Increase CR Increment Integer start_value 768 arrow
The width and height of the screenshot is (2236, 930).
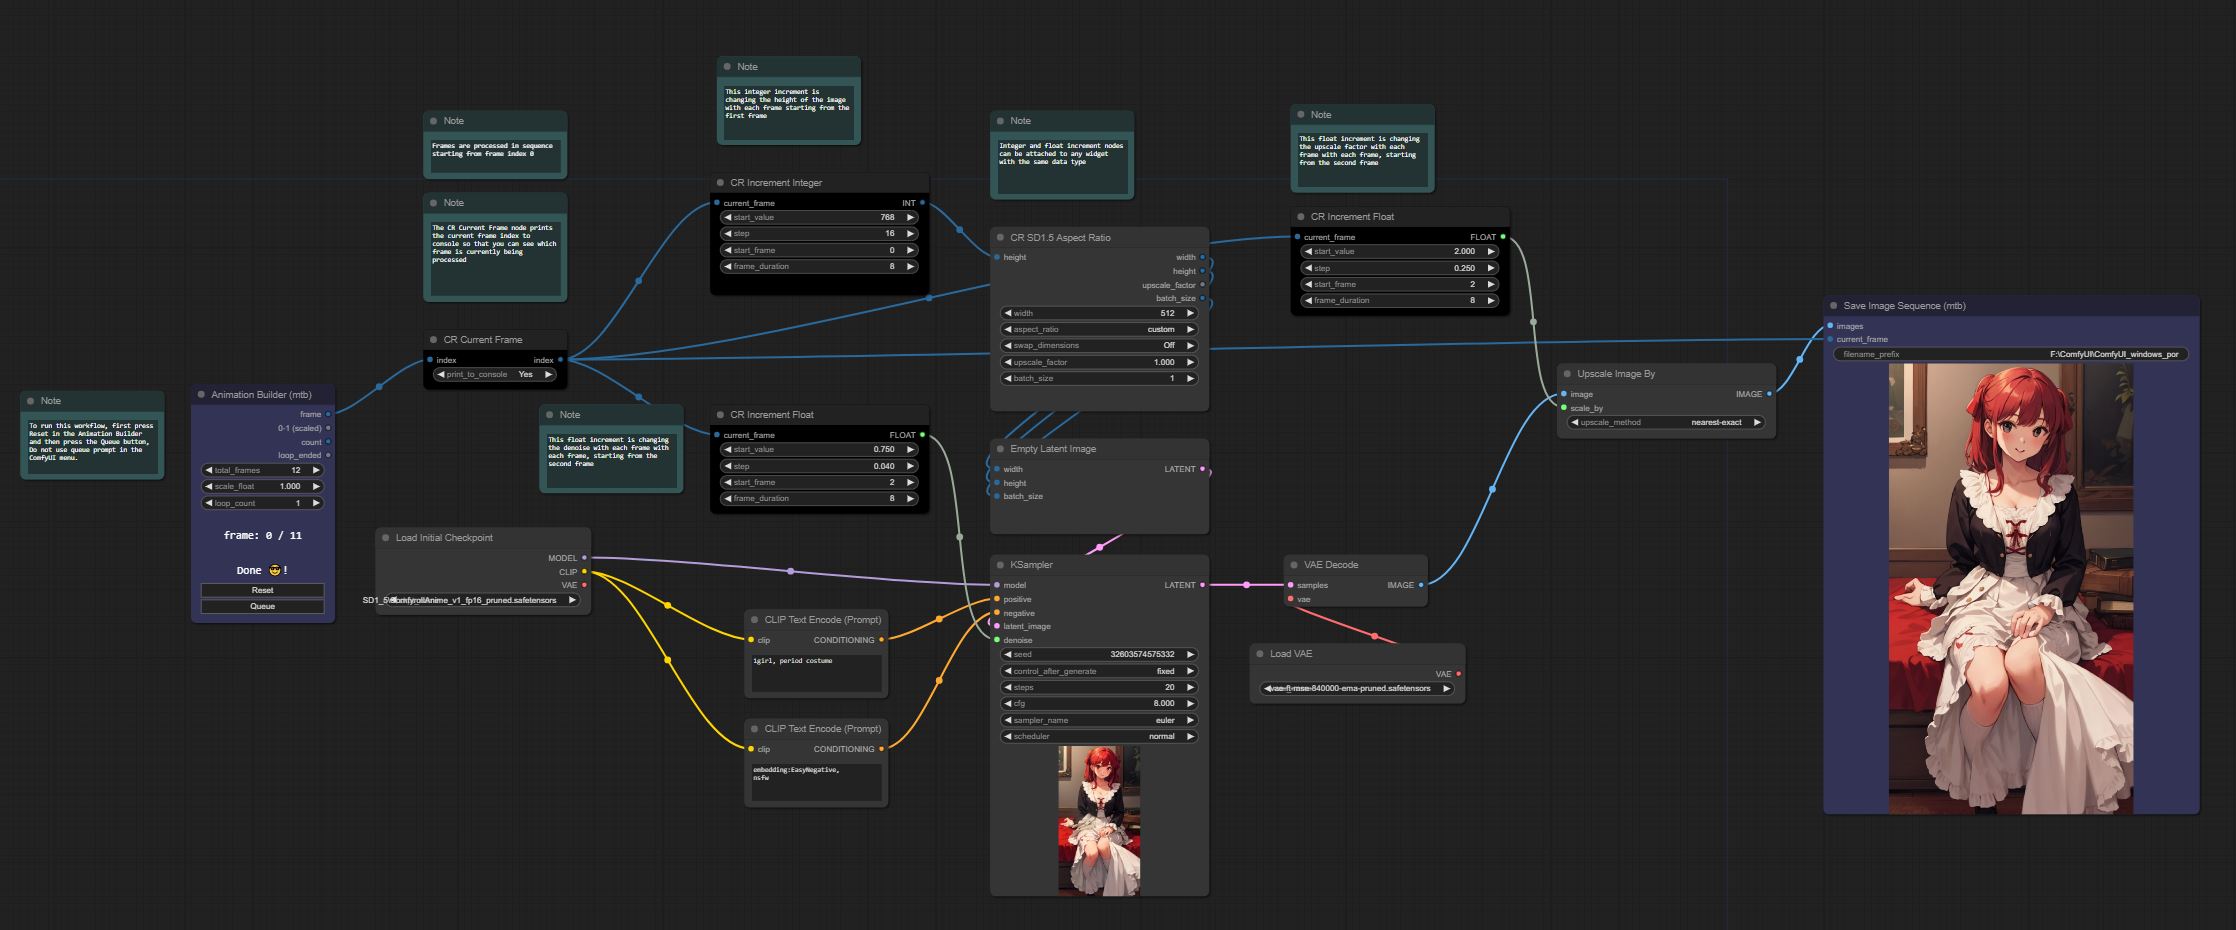coord(910,217)
